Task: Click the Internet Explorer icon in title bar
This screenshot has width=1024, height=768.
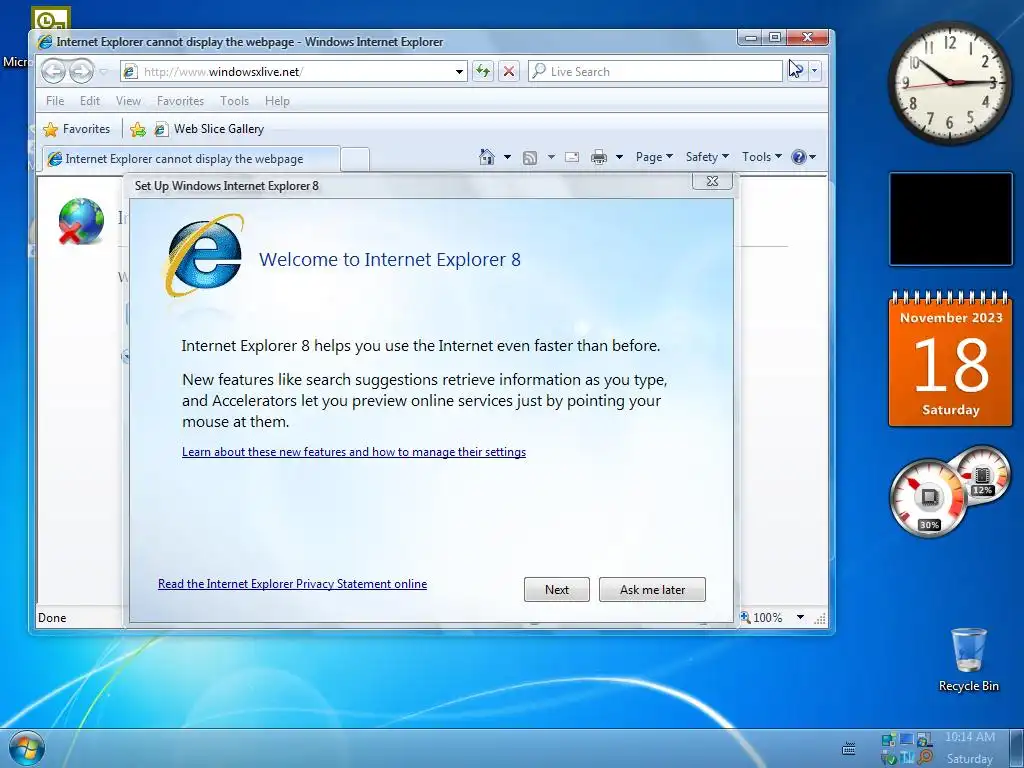Action: coord(44,42)
